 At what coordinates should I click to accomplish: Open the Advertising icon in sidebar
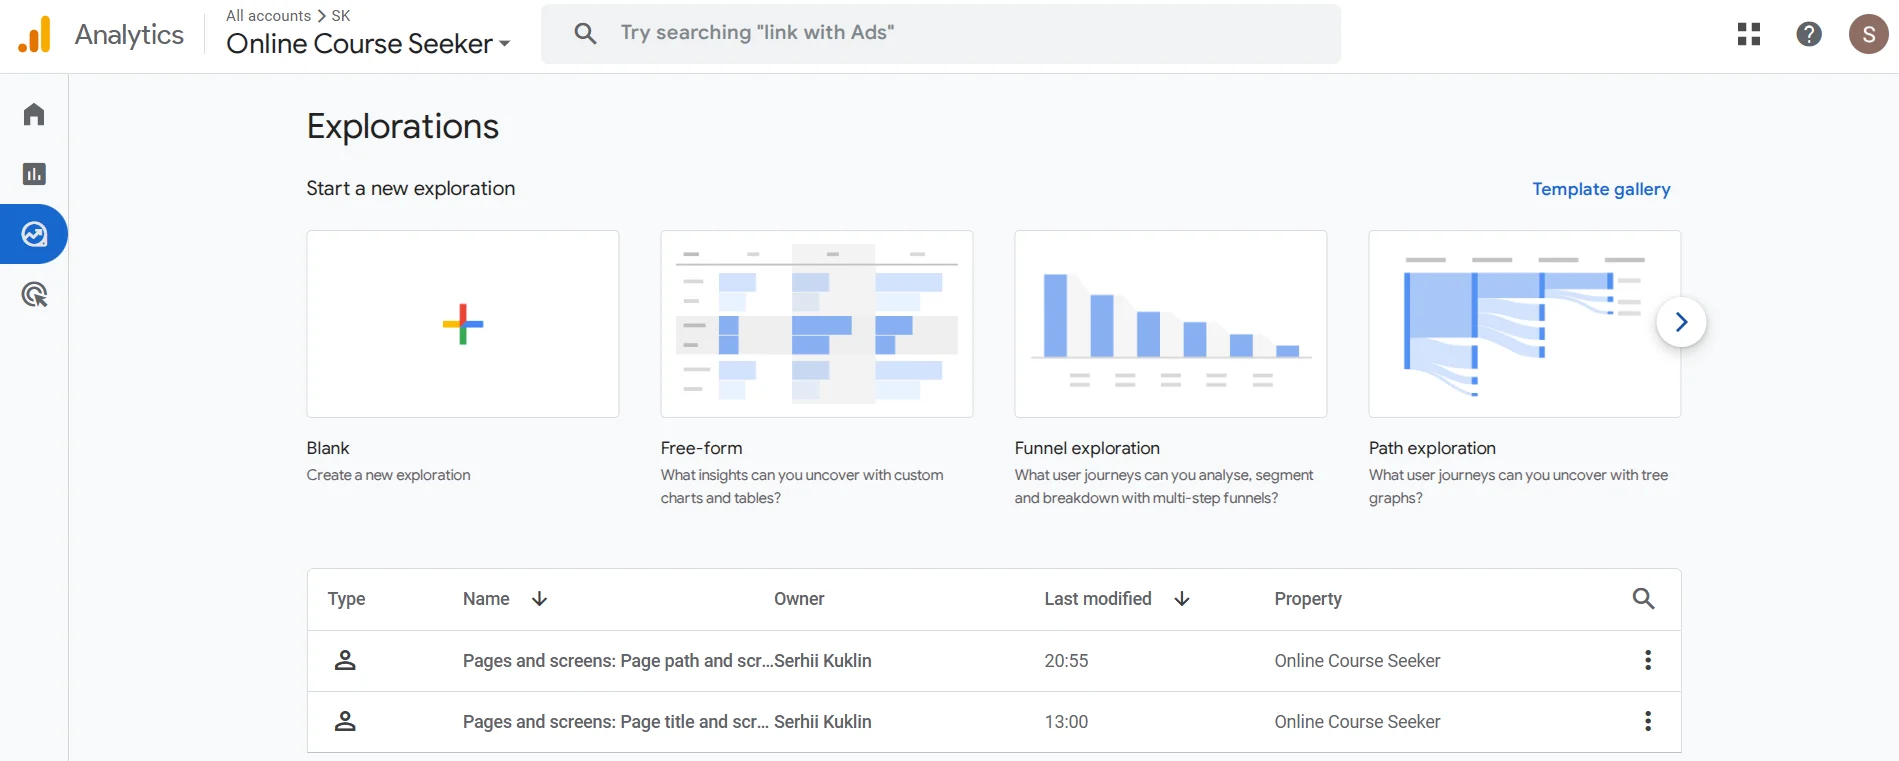pyautogui.click(x=34, y=295)
